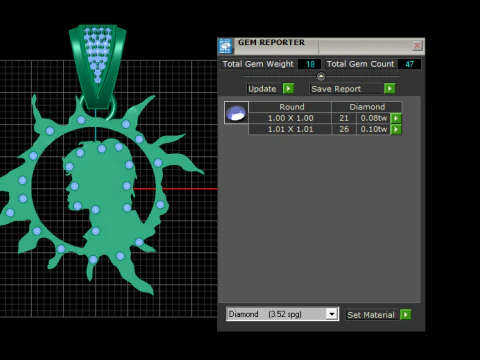Click the Gem Reporter logo icon
Image resolution: width=480 pixels, height=360 pixels.
226,46
